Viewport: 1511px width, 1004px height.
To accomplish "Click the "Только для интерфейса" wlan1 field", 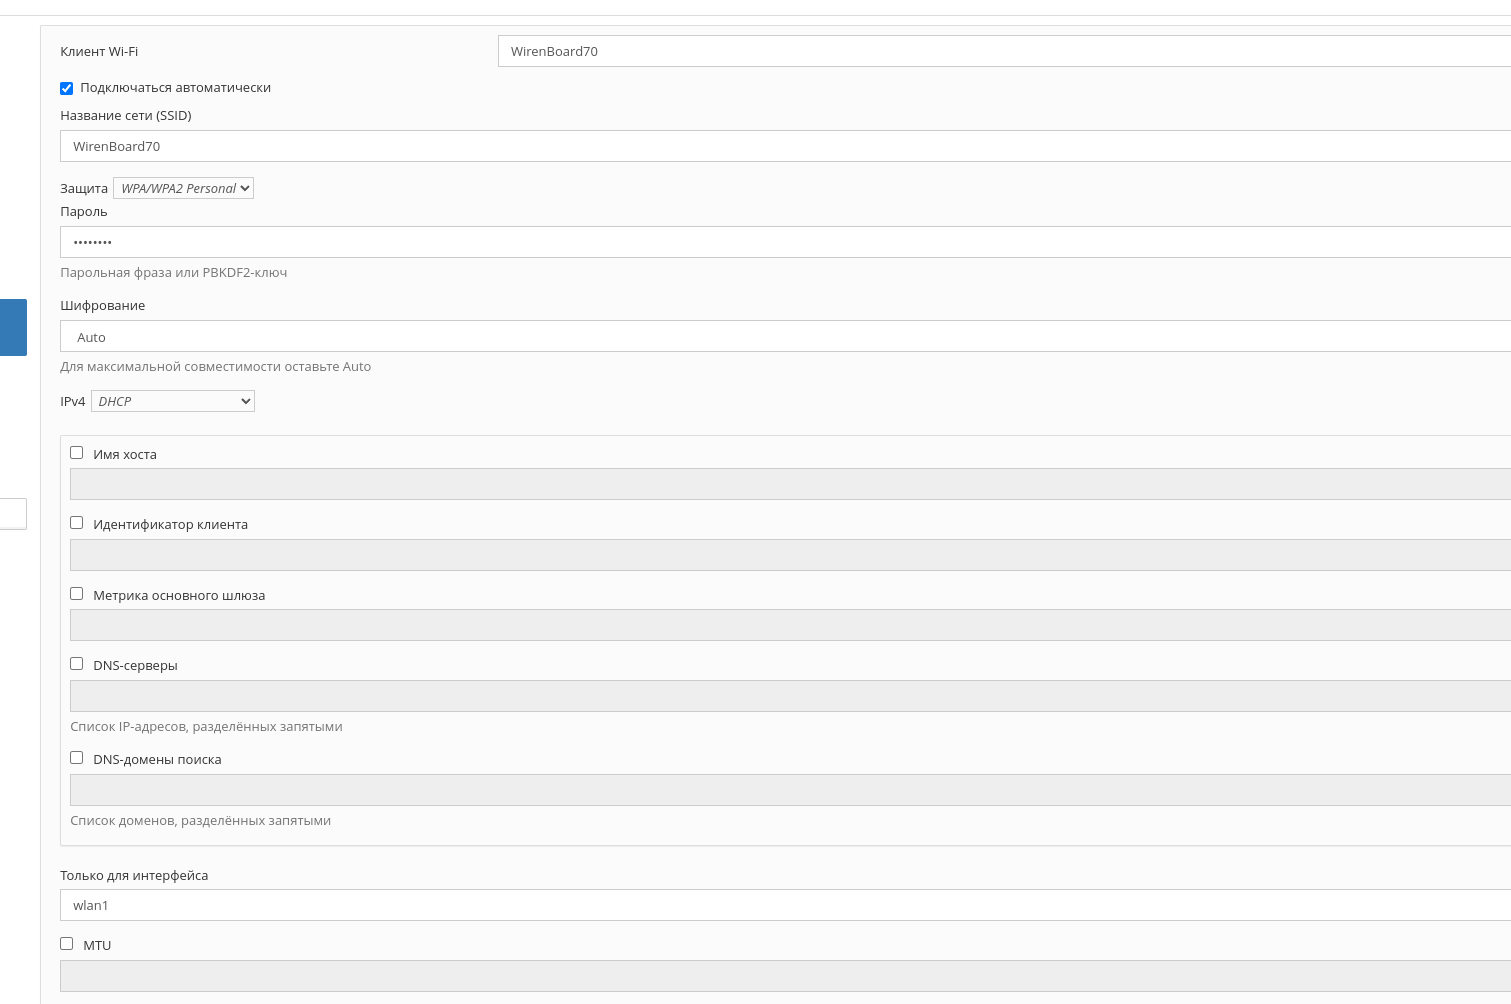I will (785, 905).
